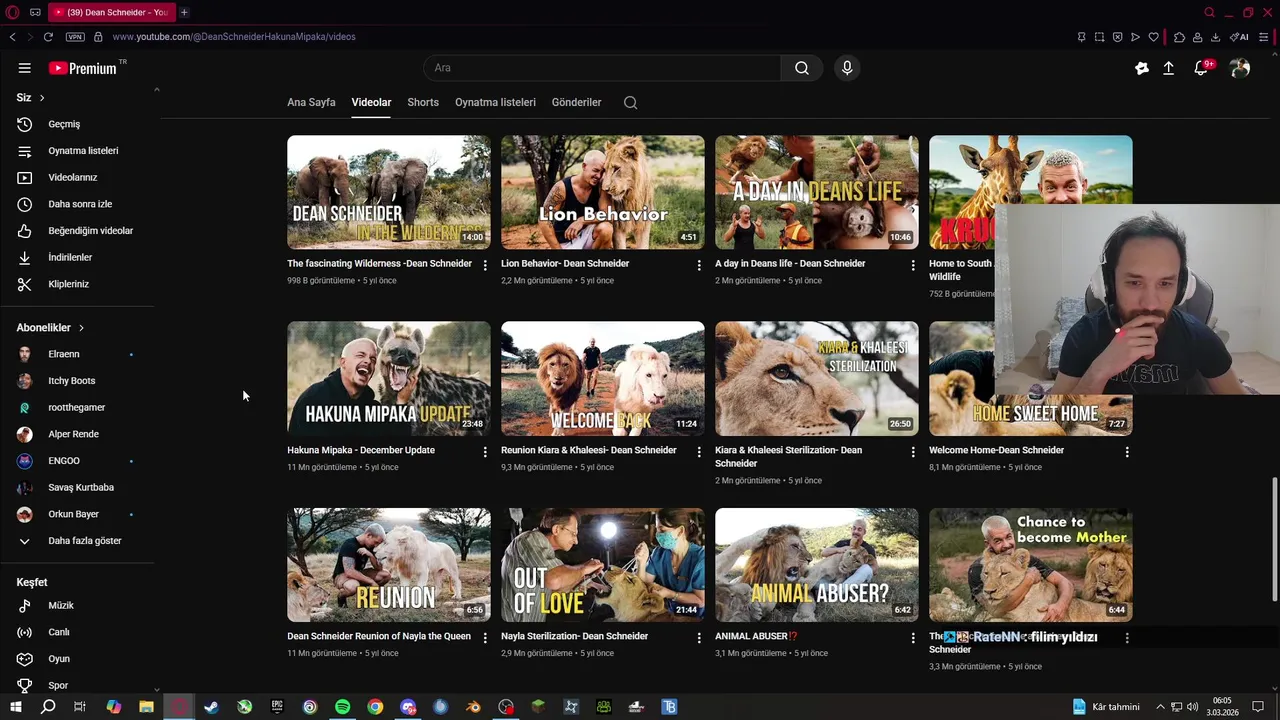Start voice search with microphone icon
The image size is (1280, 720).
coord(847,68)
